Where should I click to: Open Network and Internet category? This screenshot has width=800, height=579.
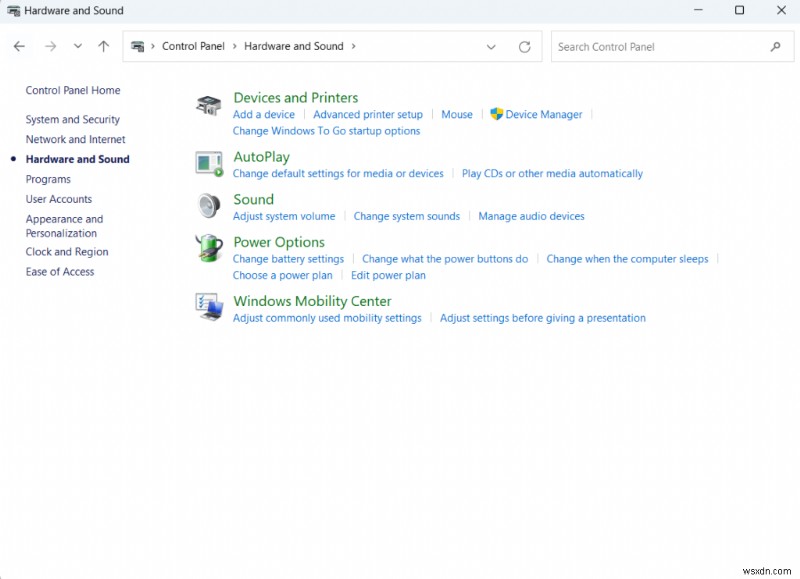tap(76, 139)
